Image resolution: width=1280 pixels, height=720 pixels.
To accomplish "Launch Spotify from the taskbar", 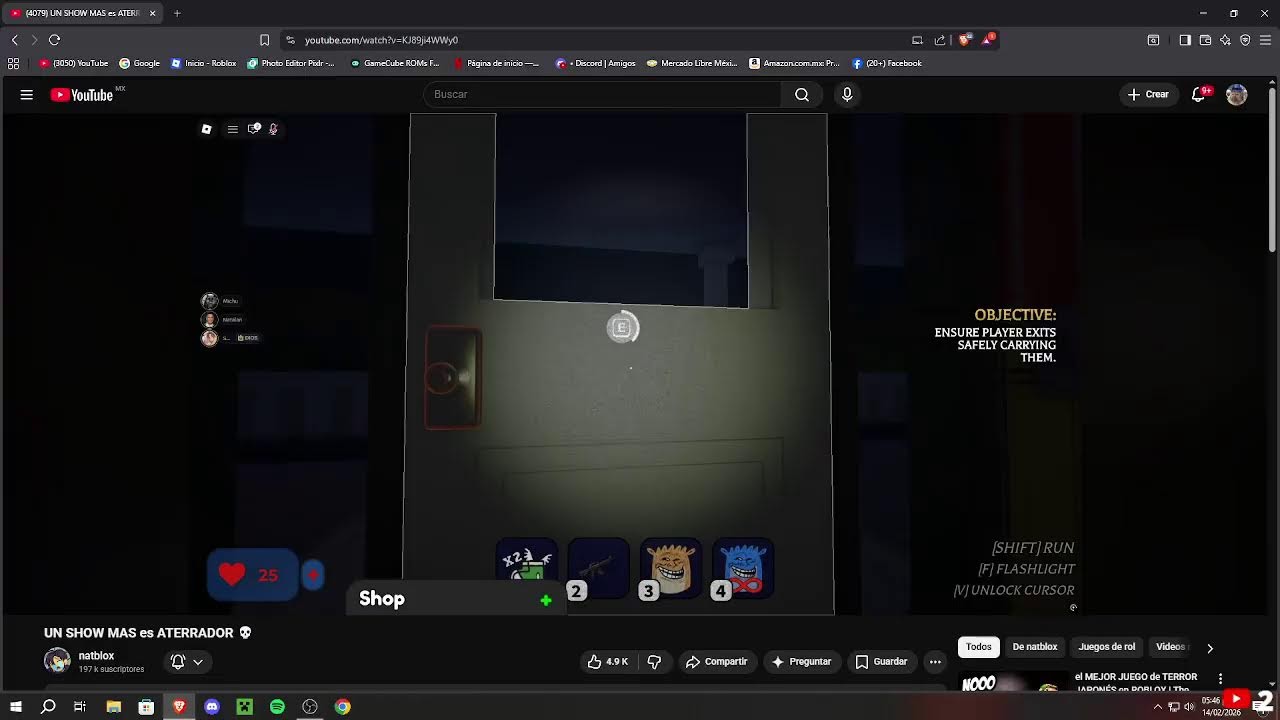I will pyautogui.click(x=277, y=707).
